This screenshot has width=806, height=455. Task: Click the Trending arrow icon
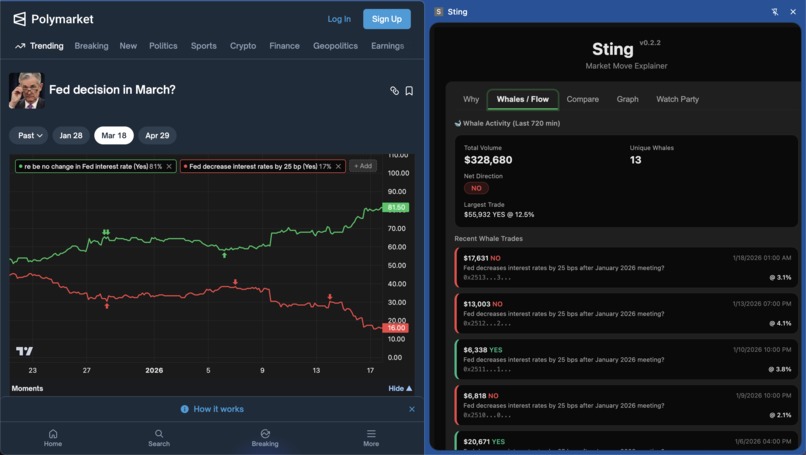20,46
